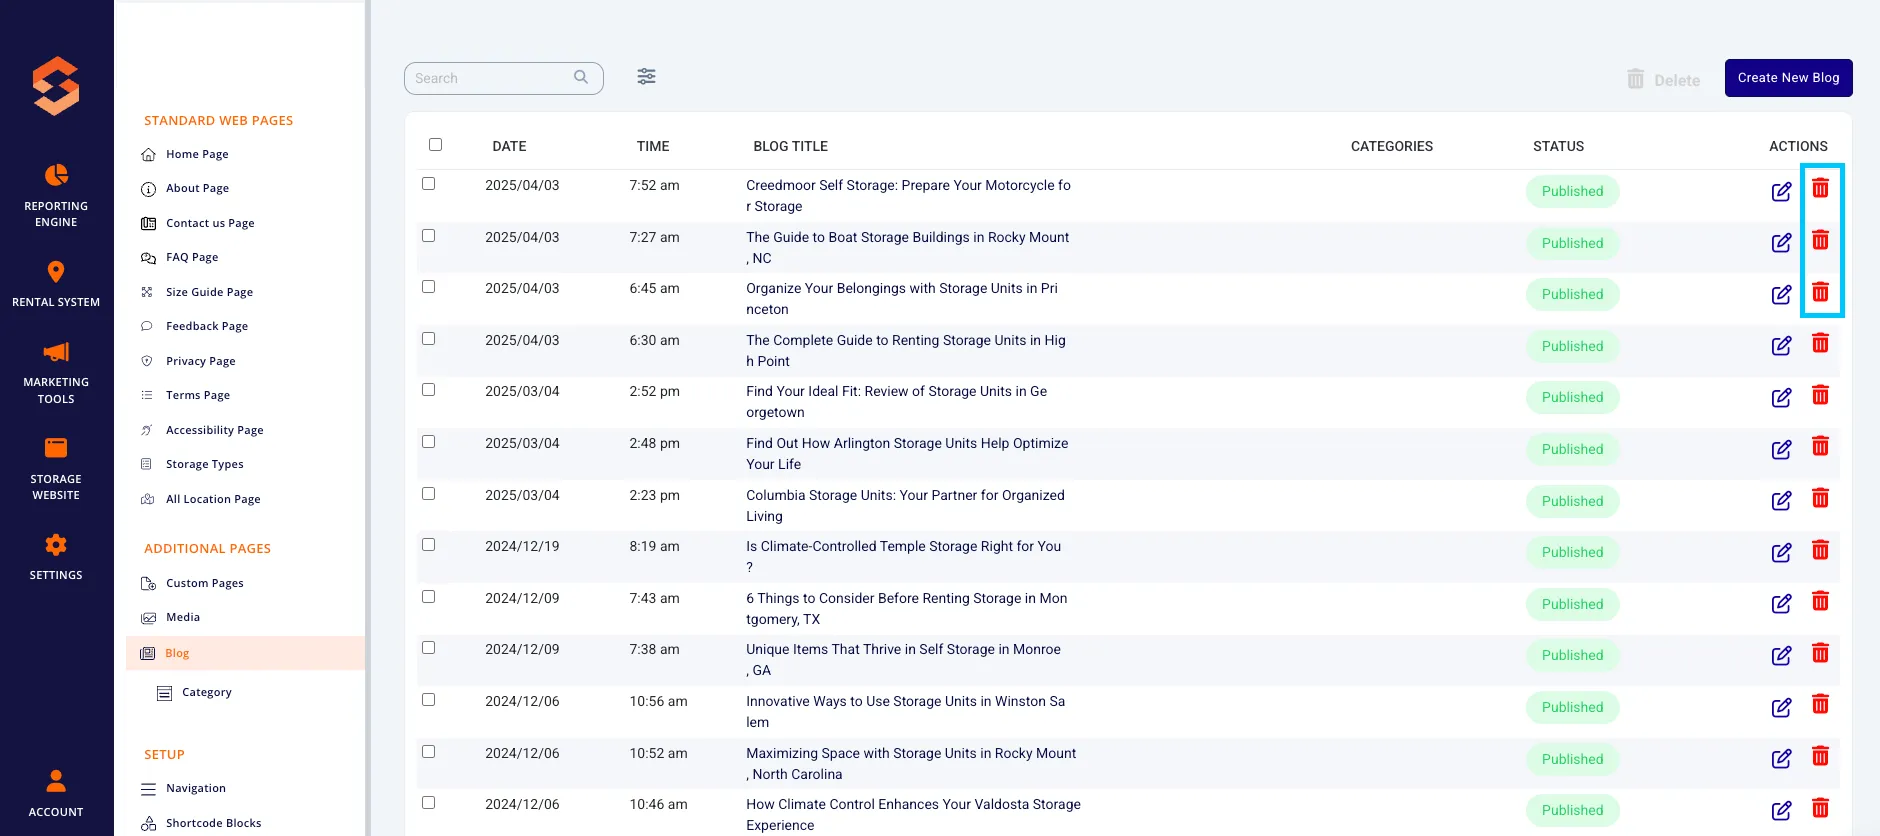Click the bulk Delete button
Screen dimensions: 1880x836
click(x=1664, y=79)
